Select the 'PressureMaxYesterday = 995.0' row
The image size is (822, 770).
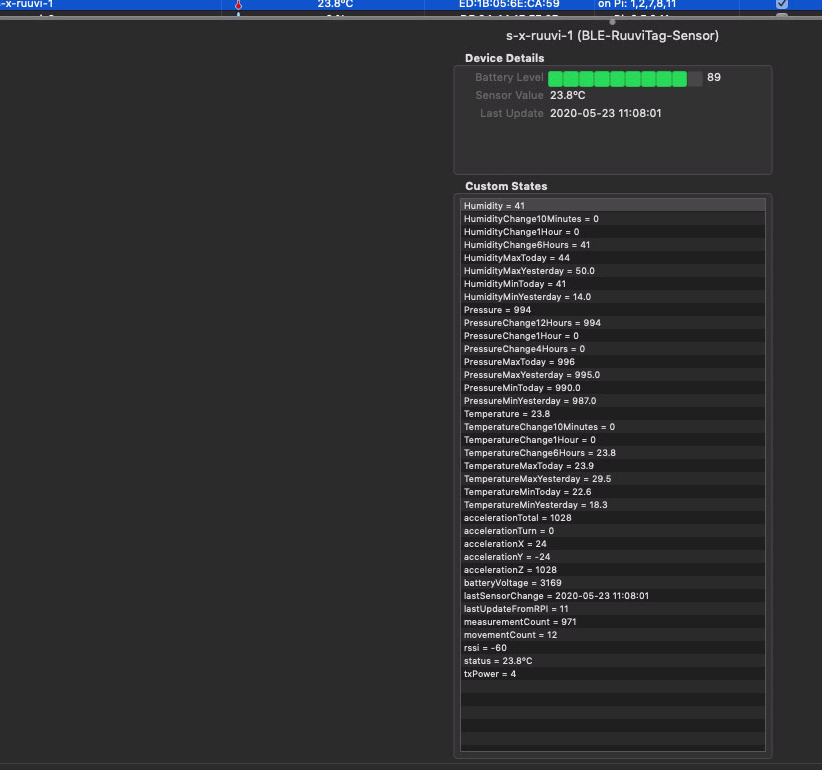[612, 375]
